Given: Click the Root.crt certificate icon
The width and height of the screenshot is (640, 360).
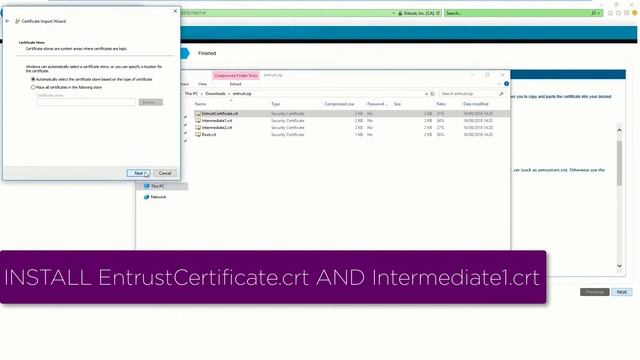Looking at the screenshot, I should click(198, 134).
